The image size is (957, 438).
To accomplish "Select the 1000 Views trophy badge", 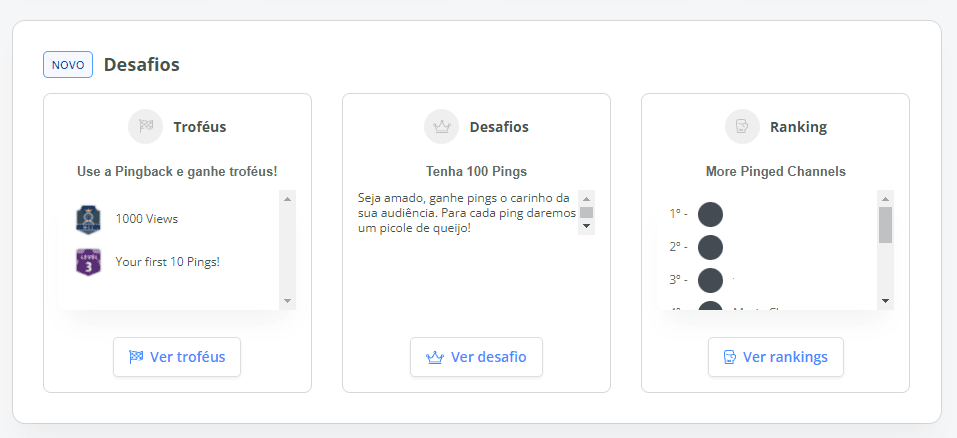I will (x=89, y=218).
